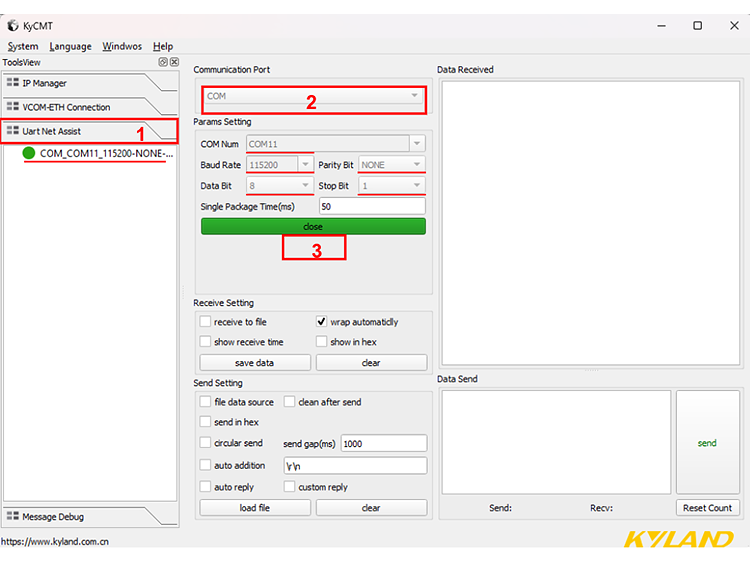
Task: Click the auto addition \r\n text field
Action: click(355, 466)
